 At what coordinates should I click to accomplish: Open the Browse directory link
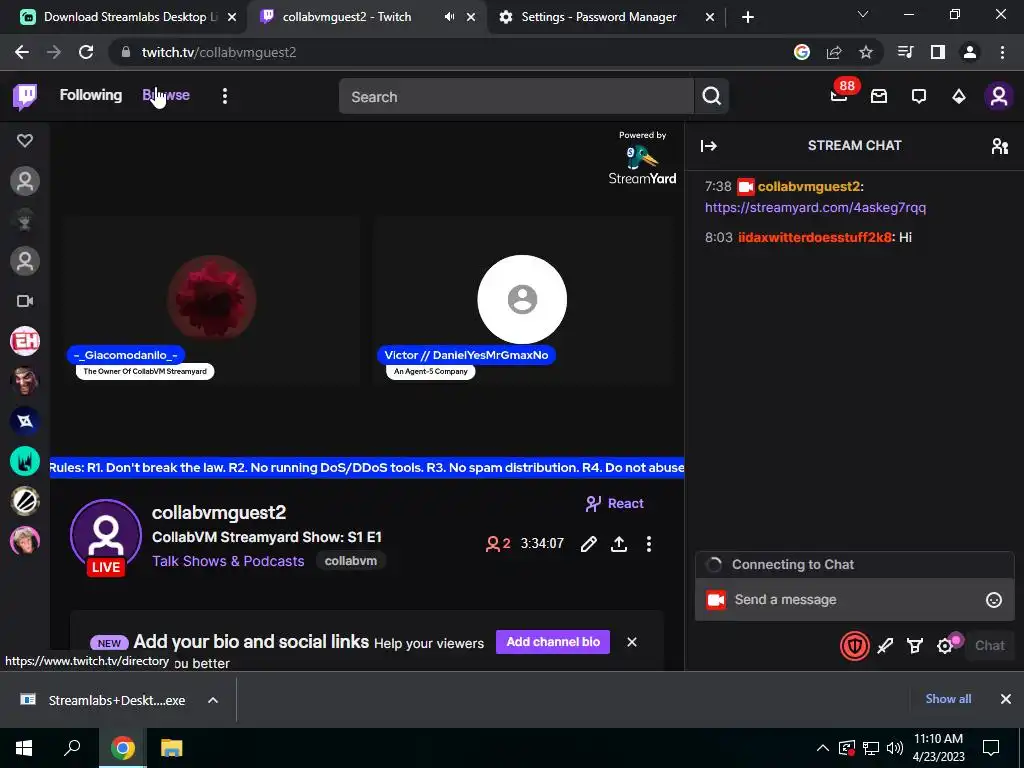point(166,95)
